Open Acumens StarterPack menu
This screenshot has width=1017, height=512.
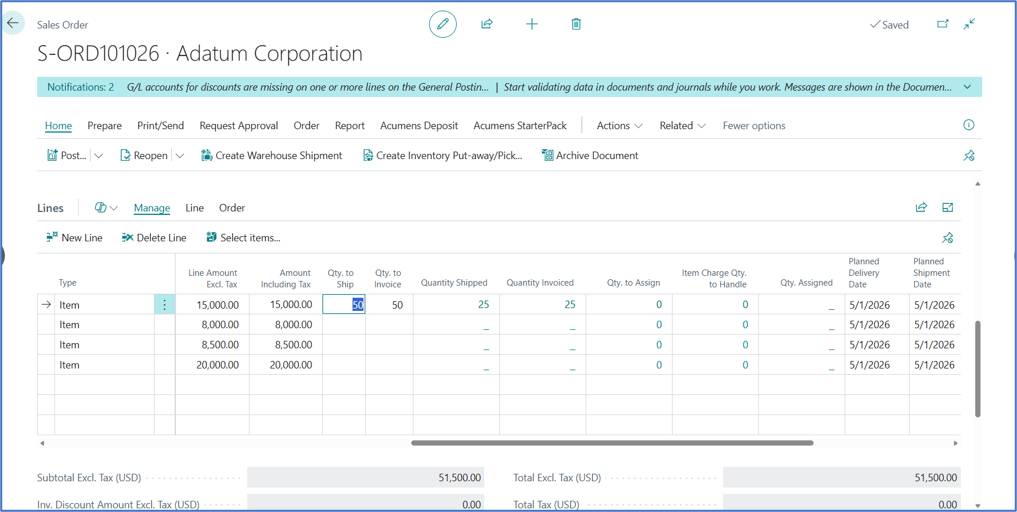point(520,126)
